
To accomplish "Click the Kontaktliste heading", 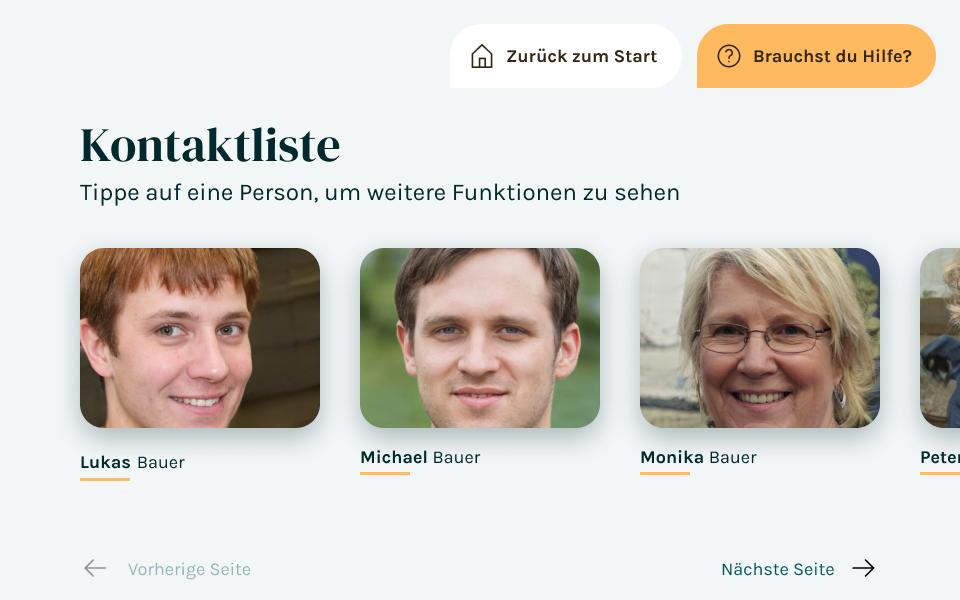I will click(x=210, y=146).
